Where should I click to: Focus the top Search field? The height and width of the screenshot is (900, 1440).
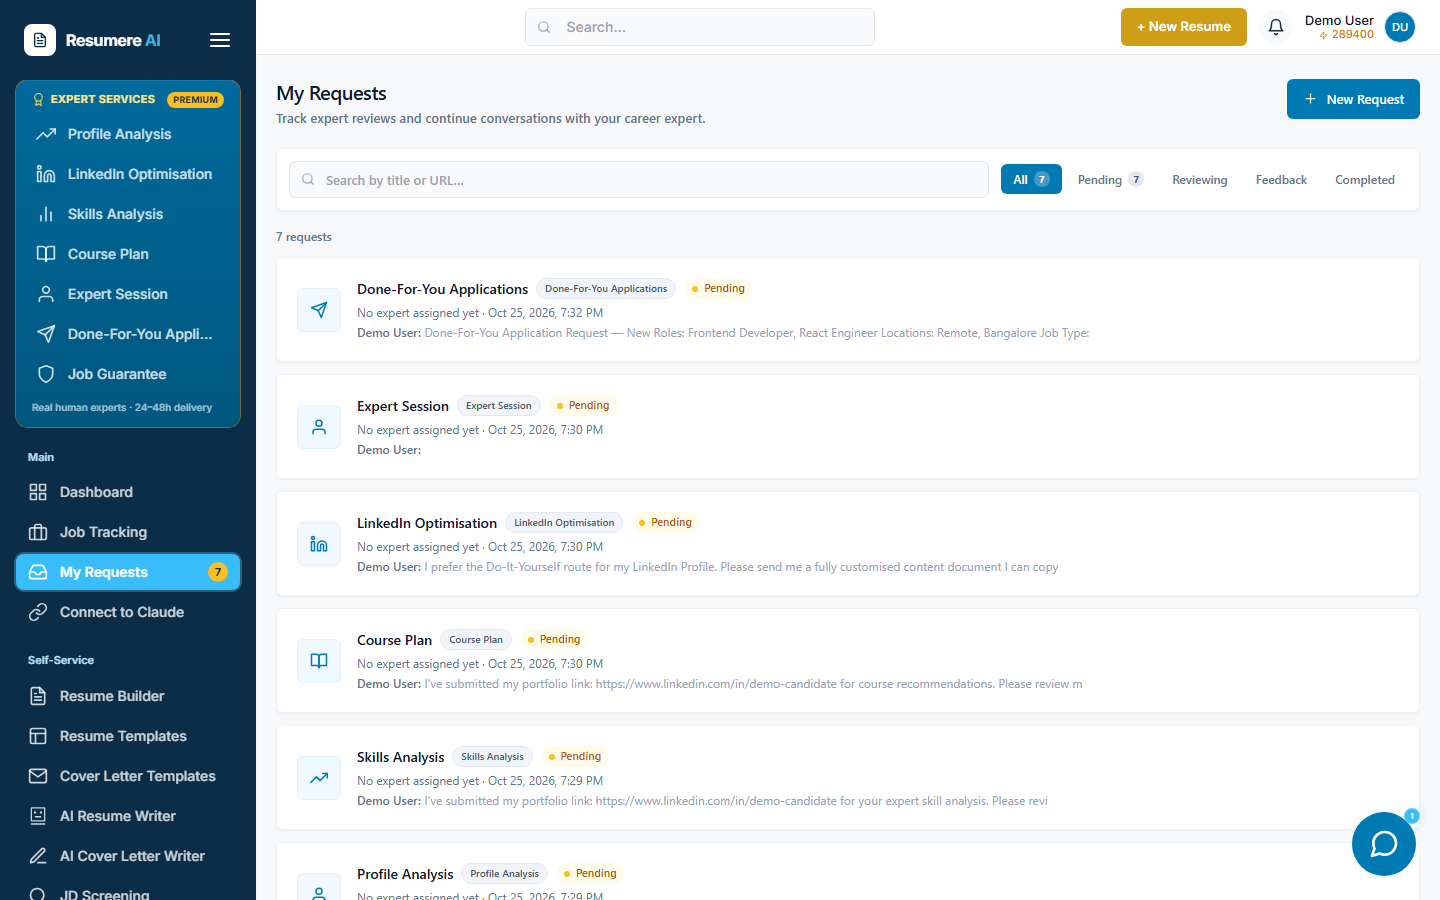(700, 27)
